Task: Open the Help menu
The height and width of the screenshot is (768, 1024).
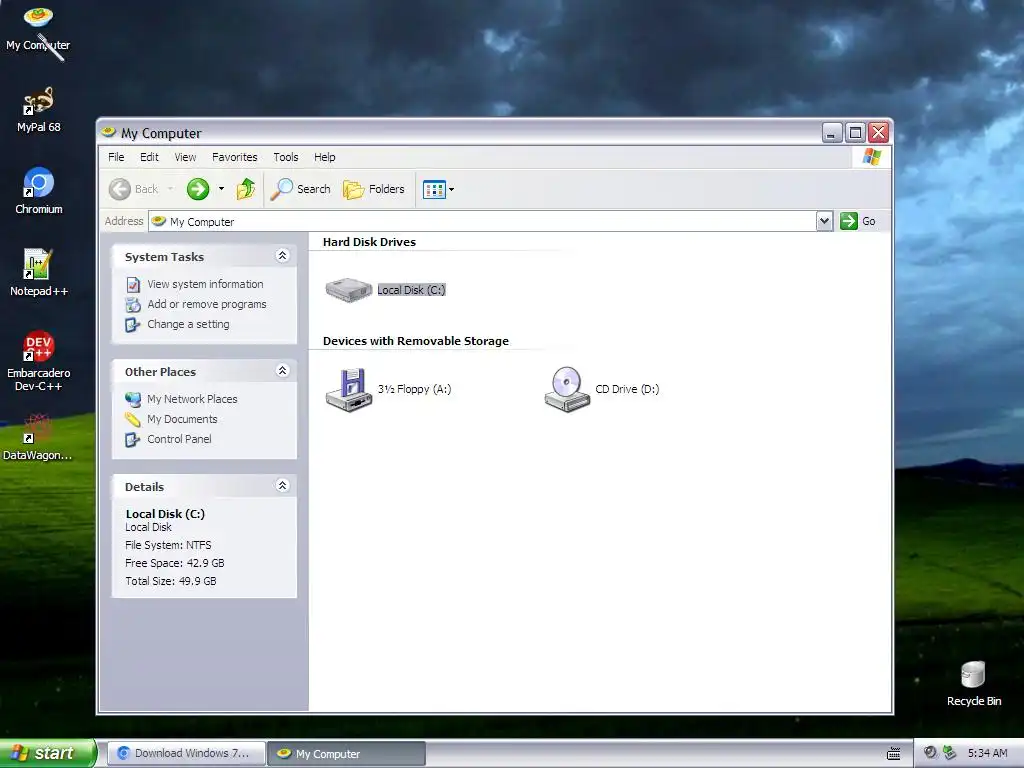Action: 325,157
